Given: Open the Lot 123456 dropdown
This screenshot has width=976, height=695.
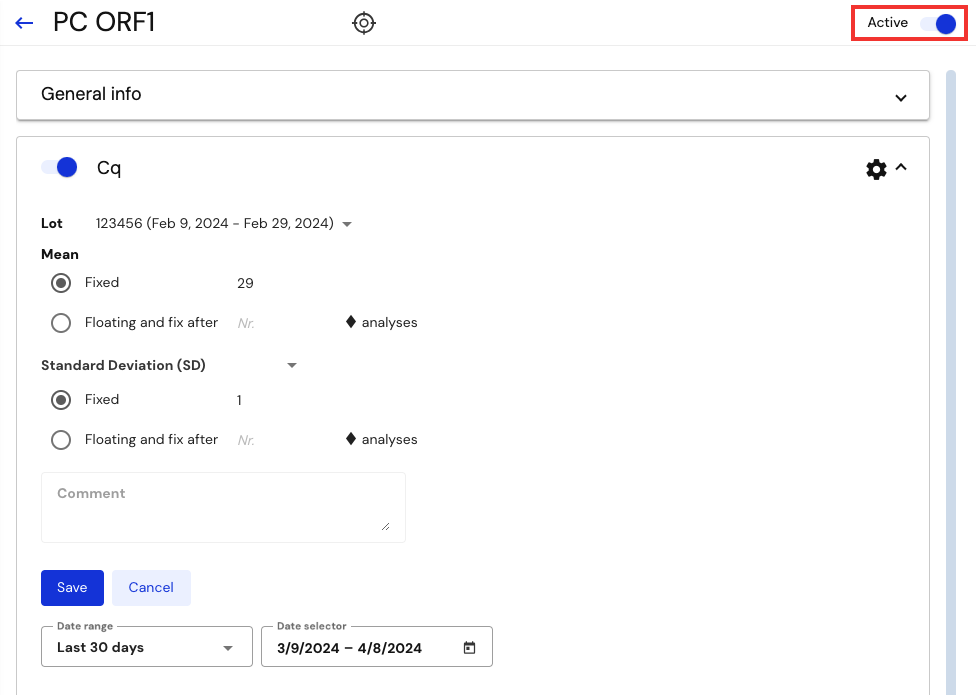Looking at the screenshot, I should tap(223, 223).
